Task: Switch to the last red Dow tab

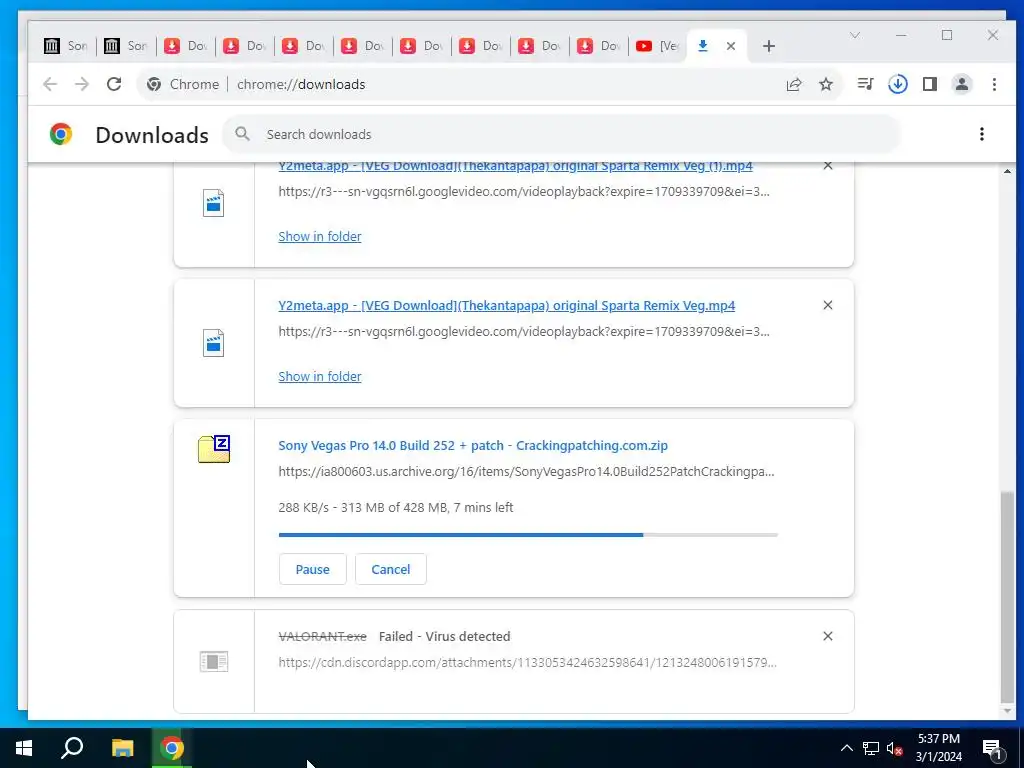Action: [598, 46]
